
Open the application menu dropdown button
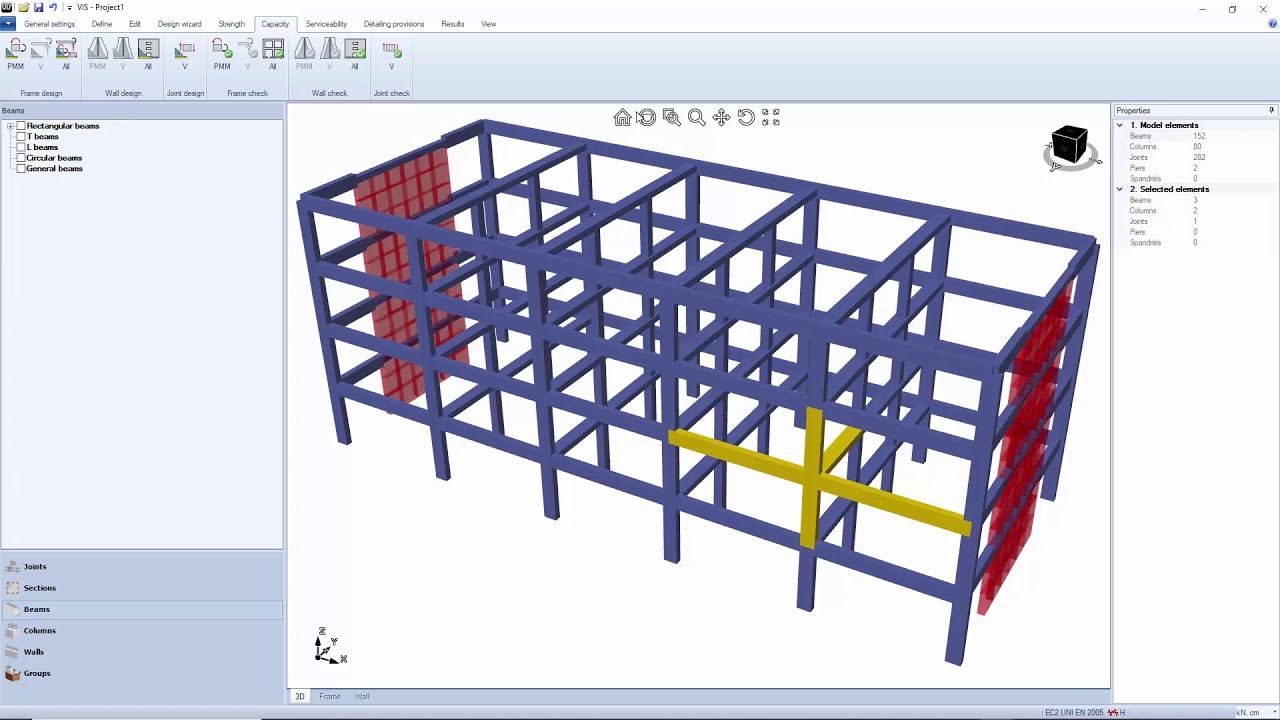coord(8,24)
